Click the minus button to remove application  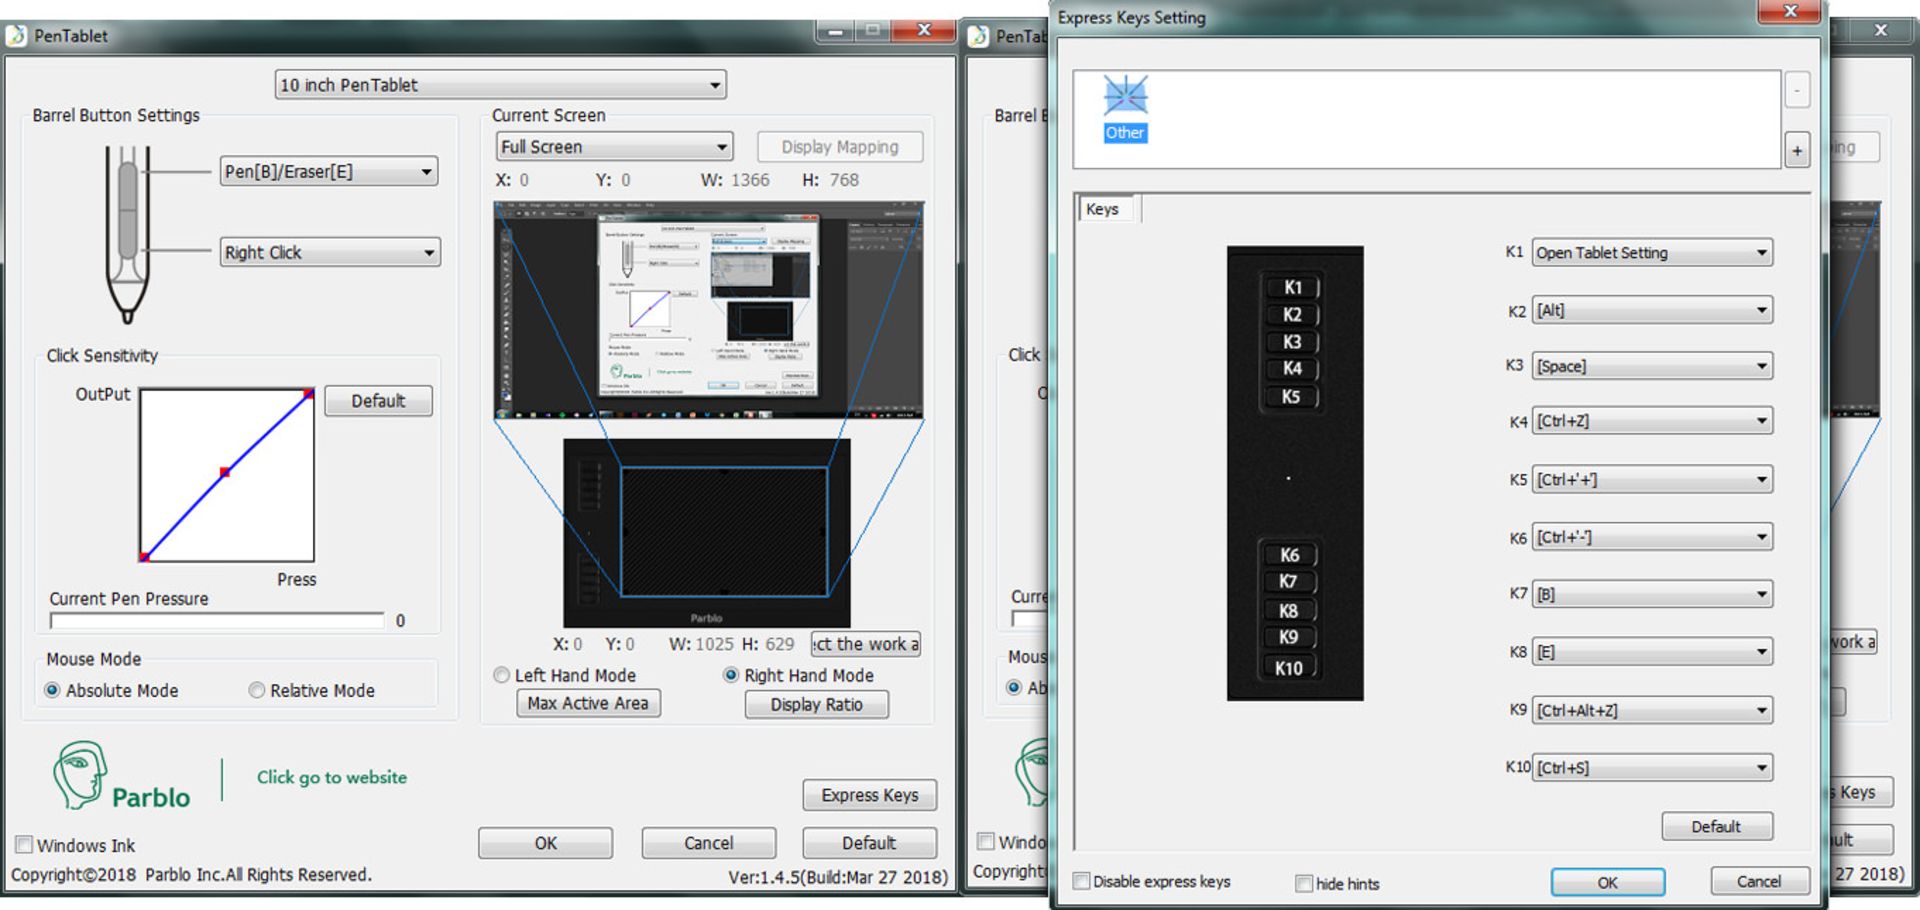[1796, 90]
